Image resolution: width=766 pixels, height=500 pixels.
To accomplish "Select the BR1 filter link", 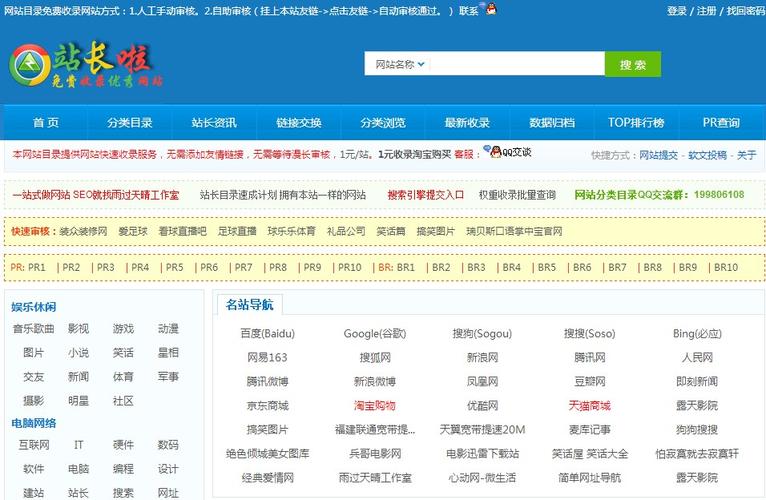I will (x=405, y=267).
